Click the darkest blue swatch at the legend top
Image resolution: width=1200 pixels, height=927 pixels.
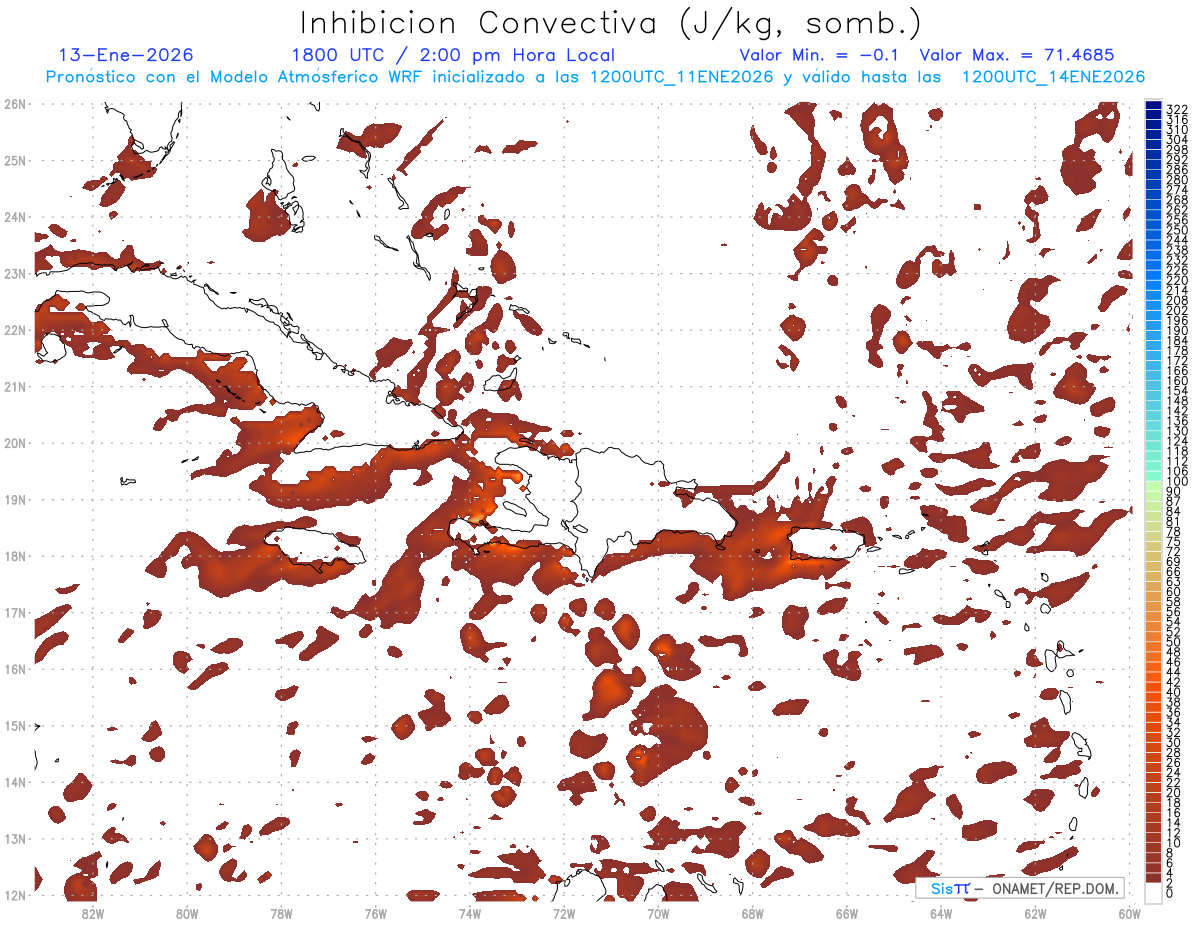pos(1153,106)
